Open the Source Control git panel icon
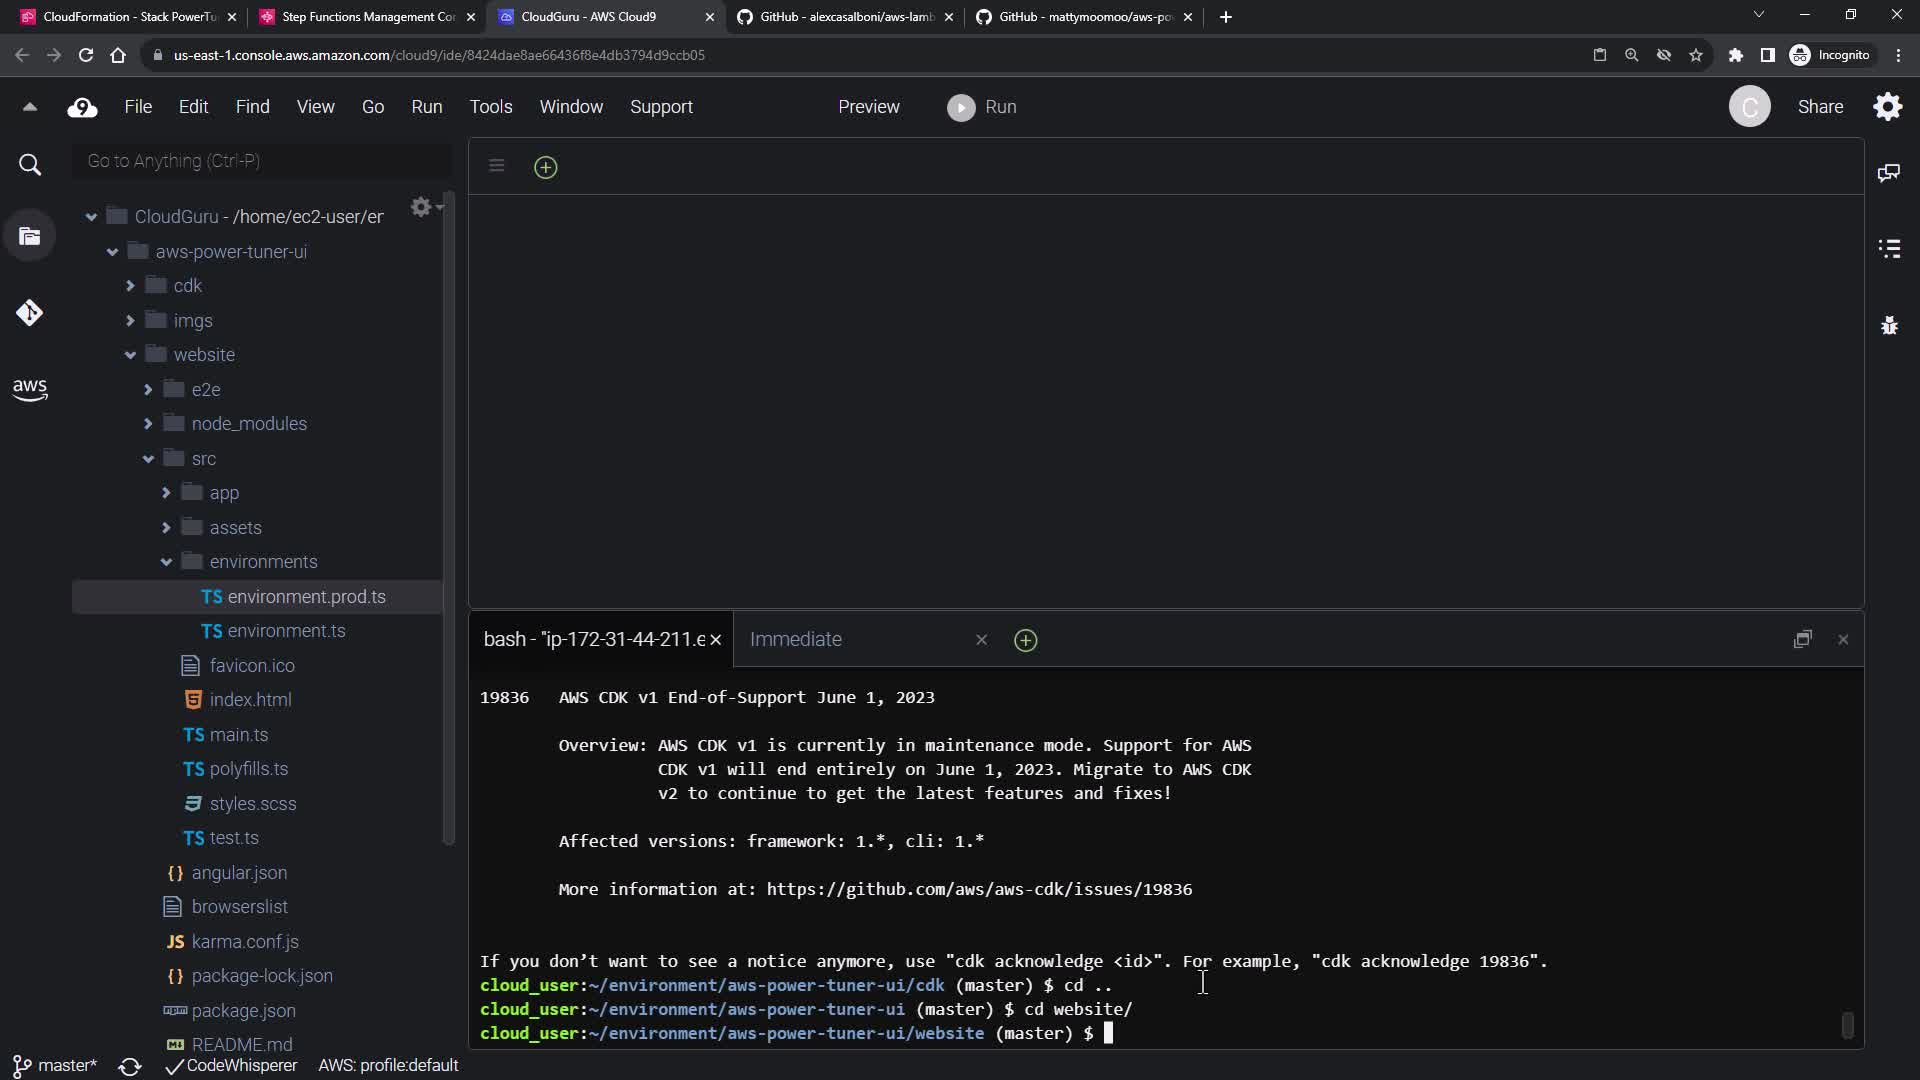This screenshot has height=1080, width=1920. tap(29, 313)
